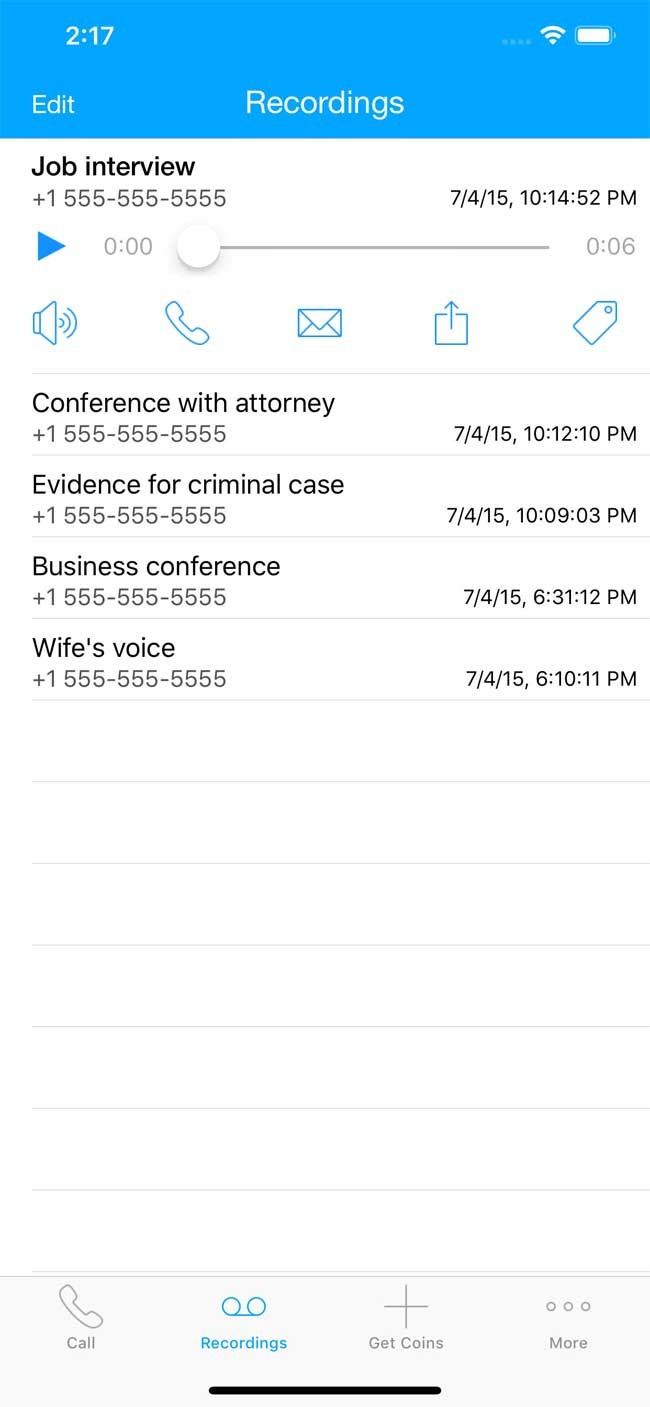Tap the Job interview title
The width and height of the screenshot is (650, 1407).
click(x=113, y=166)
